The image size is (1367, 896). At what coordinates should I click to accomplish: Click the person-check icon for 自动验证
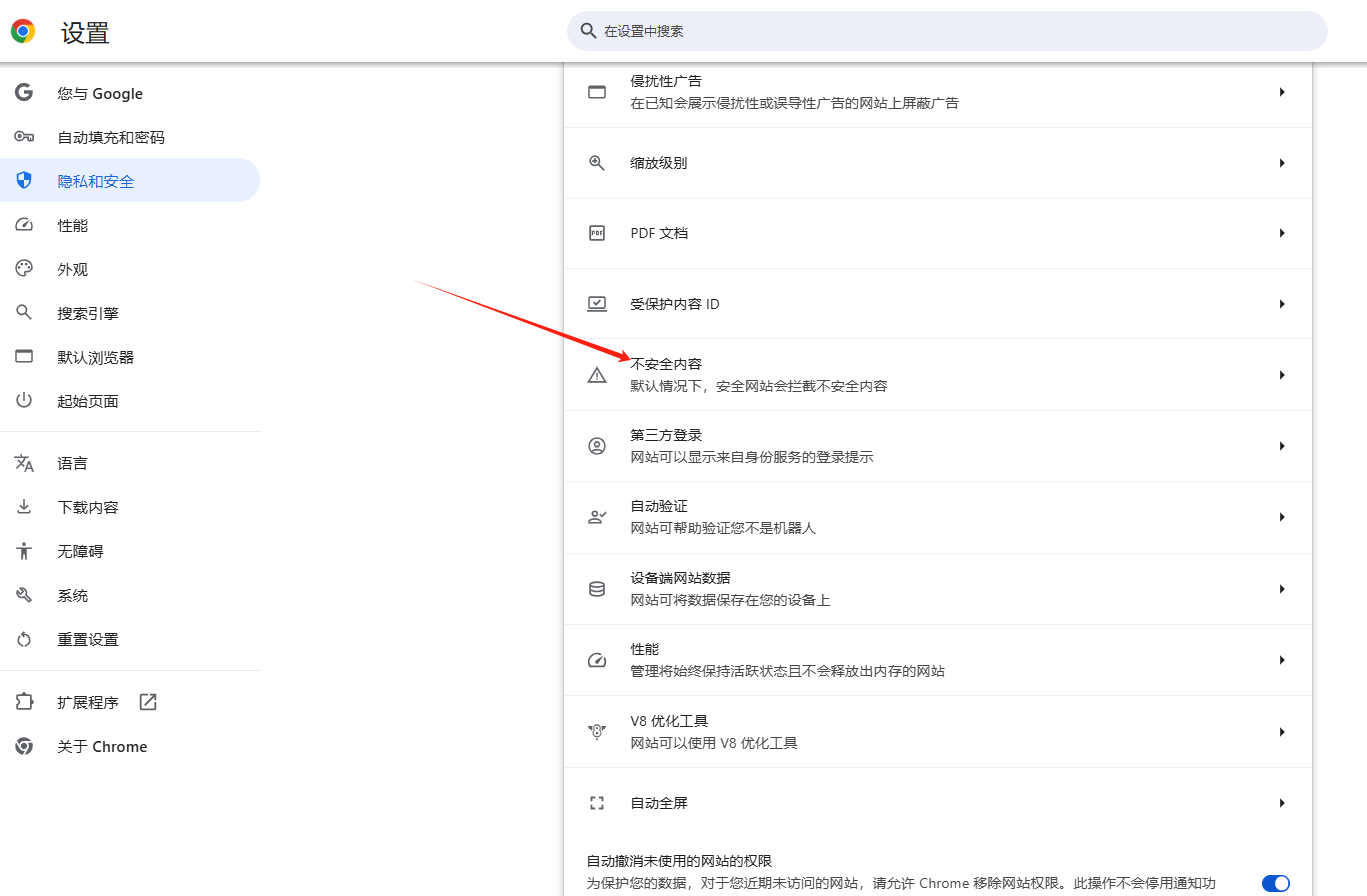click(x=597, y=517)
